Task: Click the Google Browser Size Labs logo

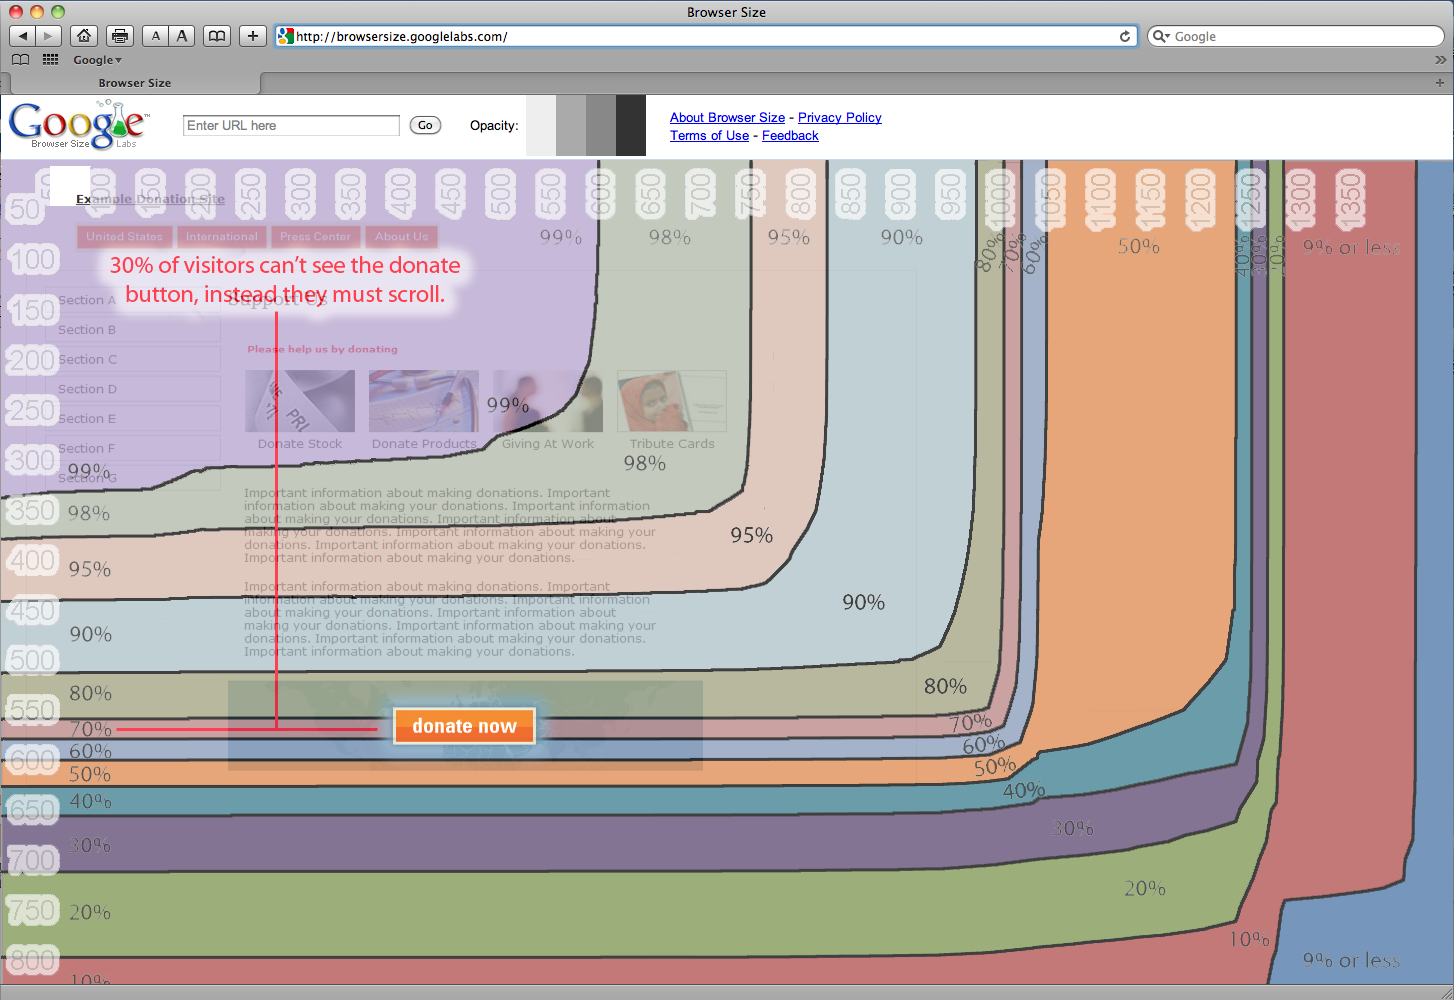Action: (78, 125)
